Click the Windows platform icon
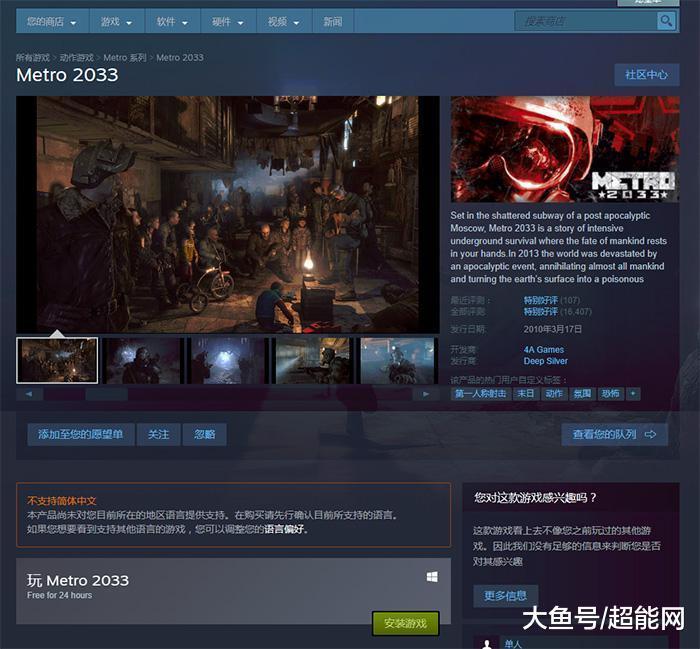Image resolution: width=700 pixels, height=649 pixels. (x=432, y=577)
